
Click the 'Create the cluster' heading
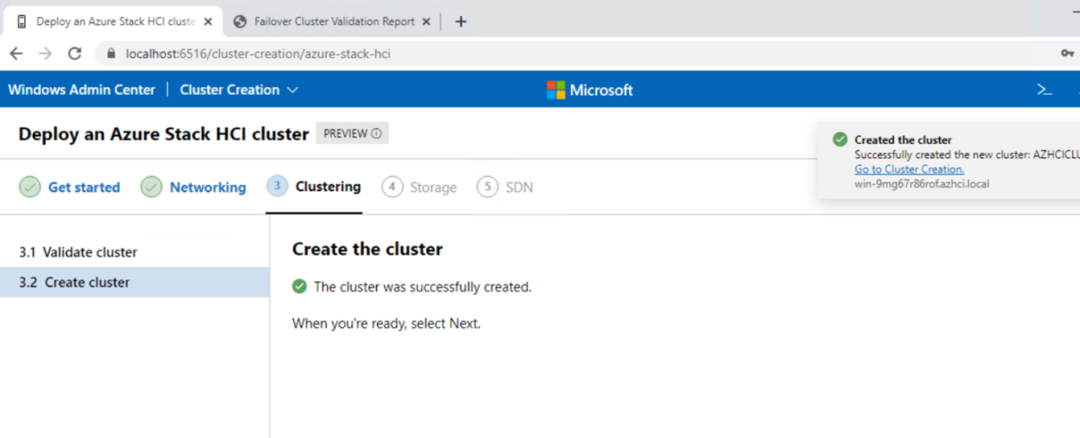coord(367,249)
